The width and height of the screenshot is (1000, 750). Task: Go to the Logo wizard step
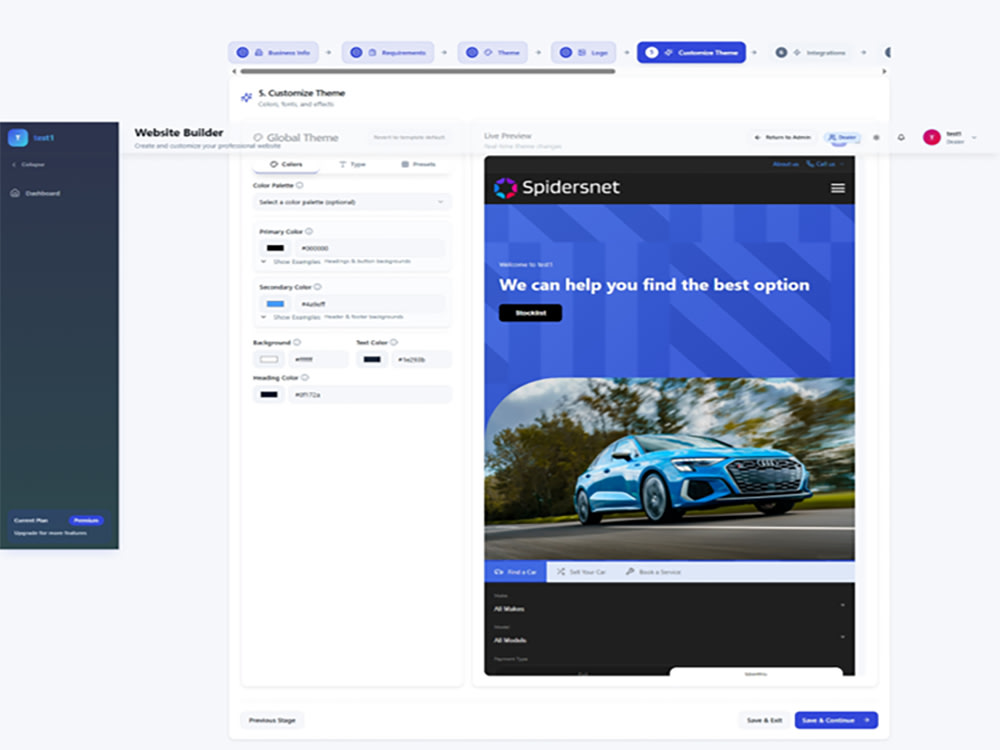click(x=584, y=52)
